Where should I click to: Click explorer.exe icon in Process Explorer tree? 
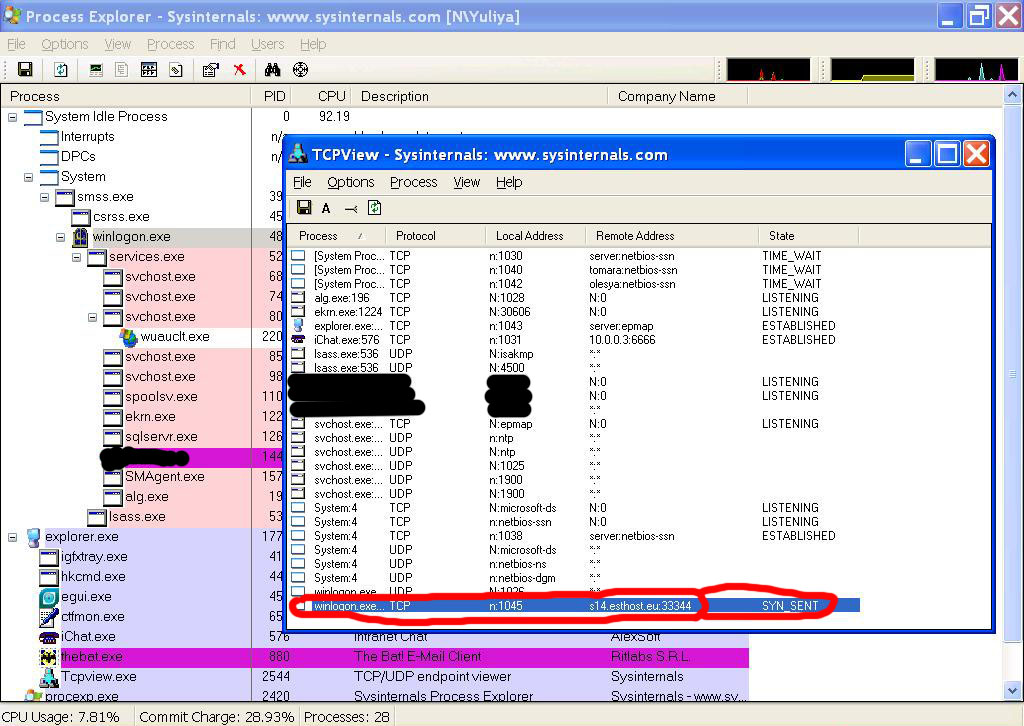[x=33, y=537]
